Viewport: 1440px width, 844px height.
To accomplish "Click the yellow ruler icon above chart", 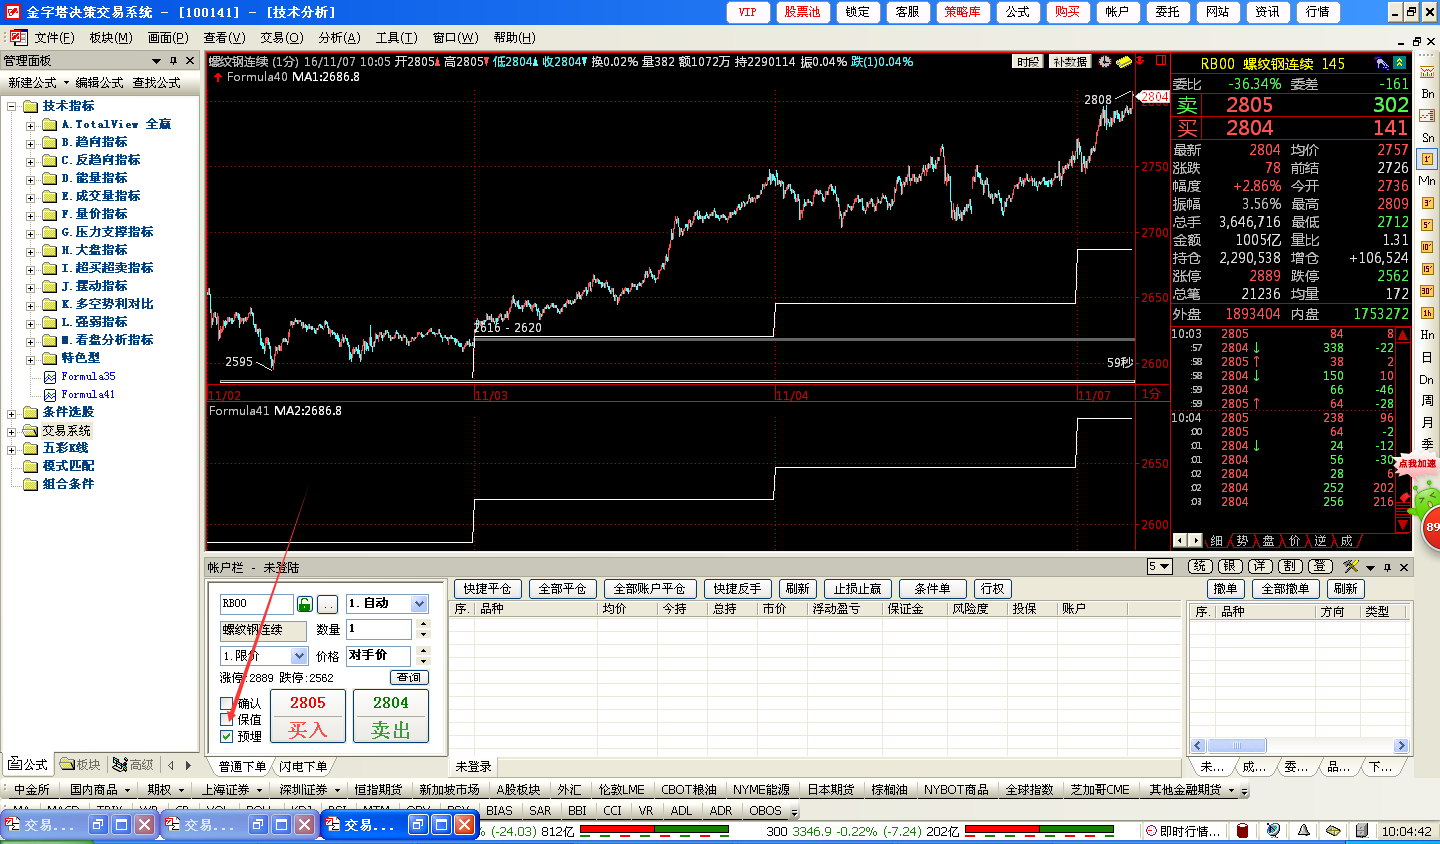I will tap(1124, 62).
